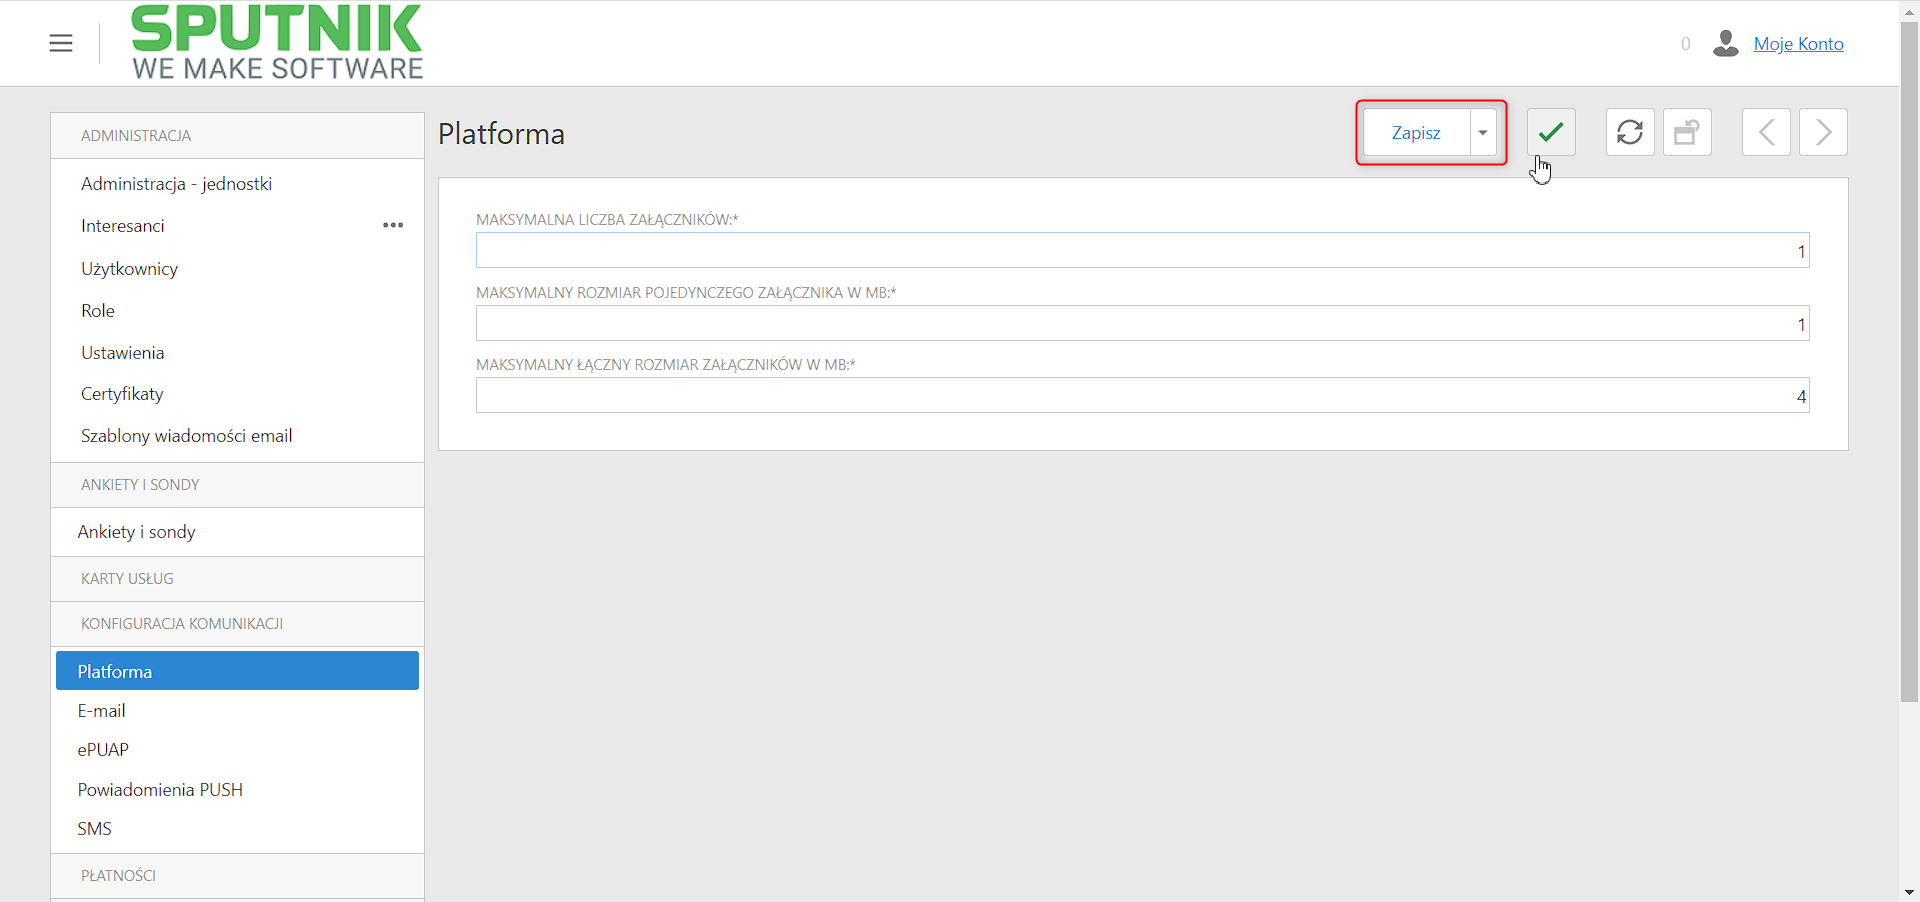
Task: Click the green checkmark confirm icon
Action: 1551,132
